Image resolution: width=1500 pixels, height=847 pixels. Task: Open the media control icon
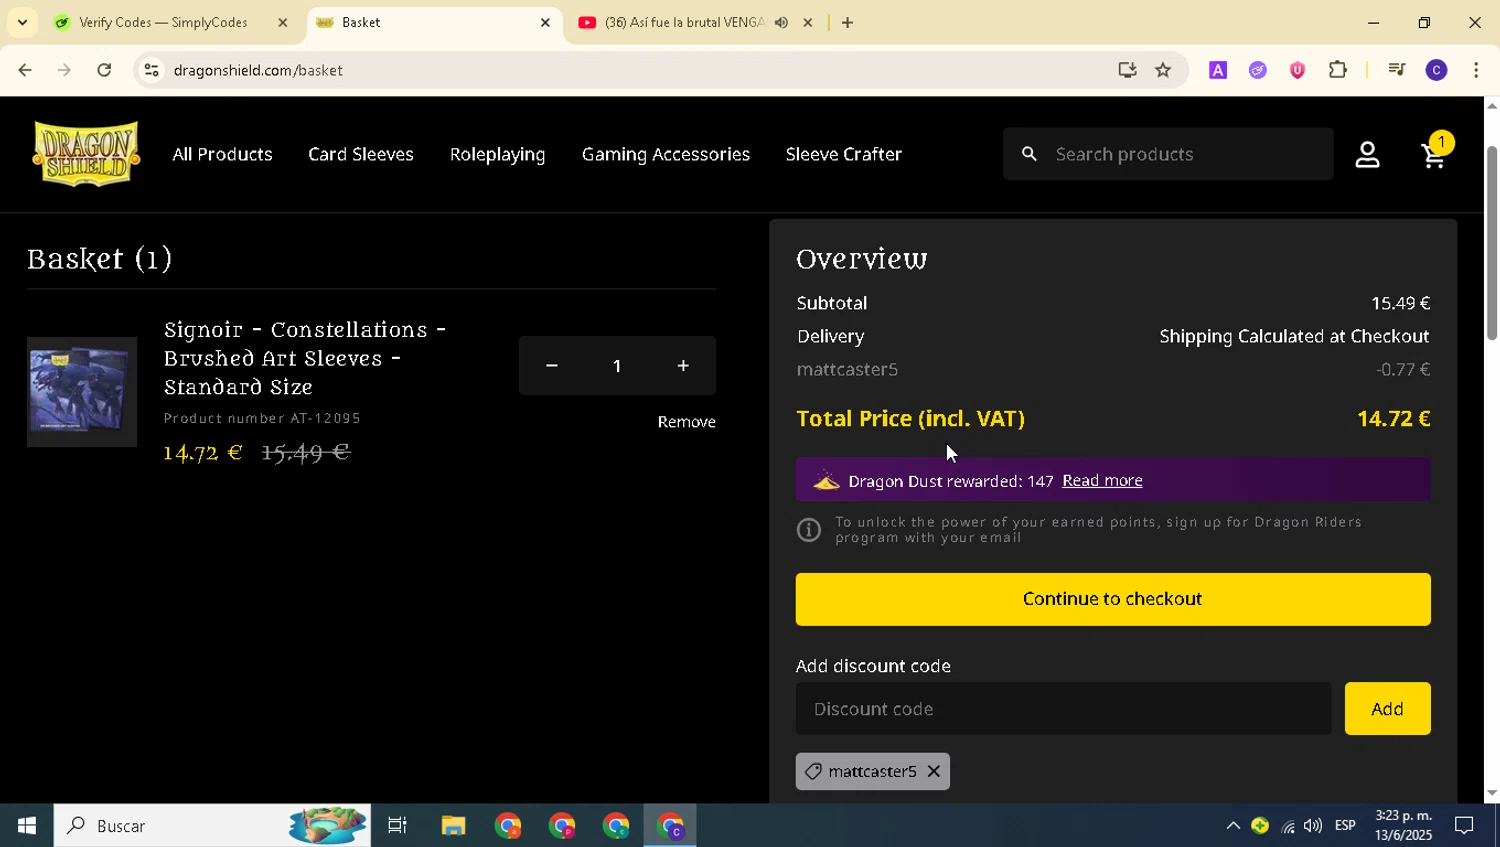1397,70
